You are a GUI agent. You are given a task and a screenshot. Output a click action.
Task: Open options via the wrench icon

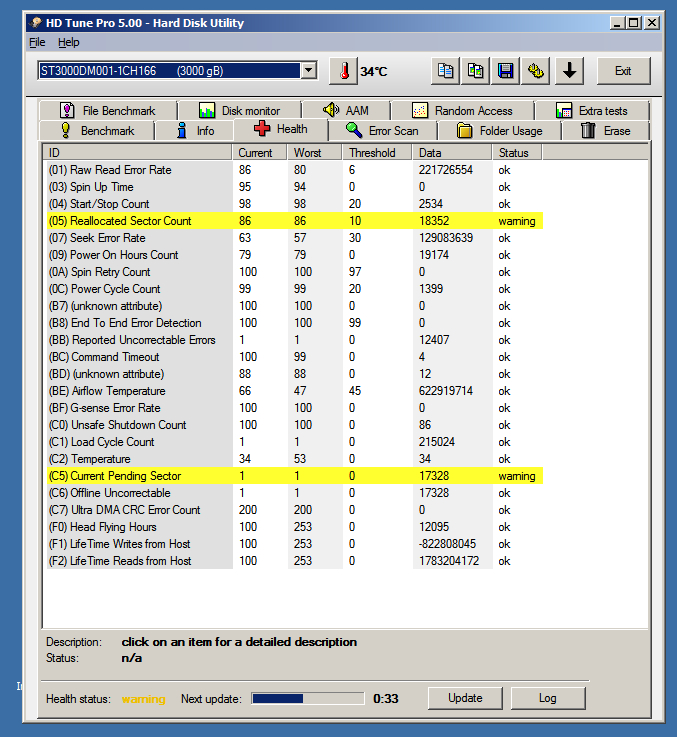(536, 71)
